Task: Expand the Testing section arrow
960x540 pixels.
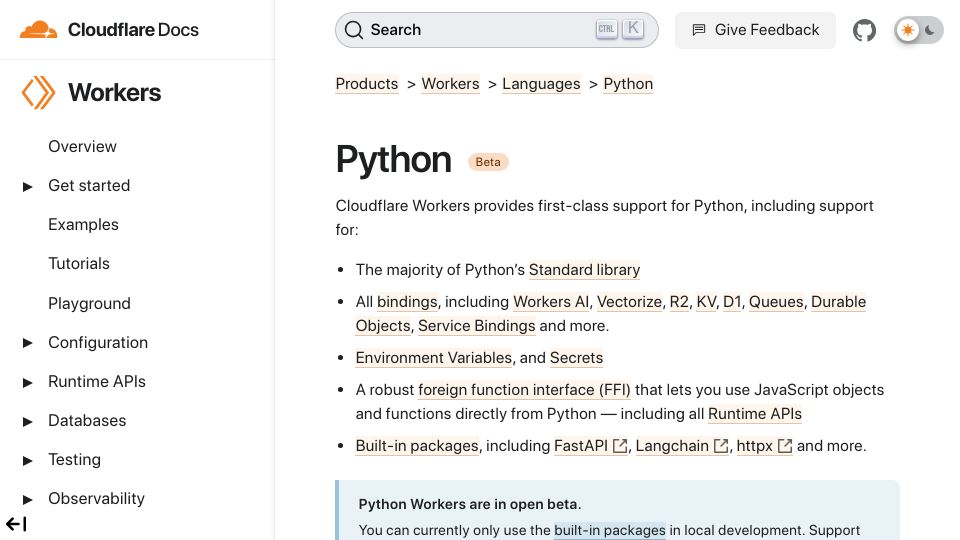Action: coord(27,460)
